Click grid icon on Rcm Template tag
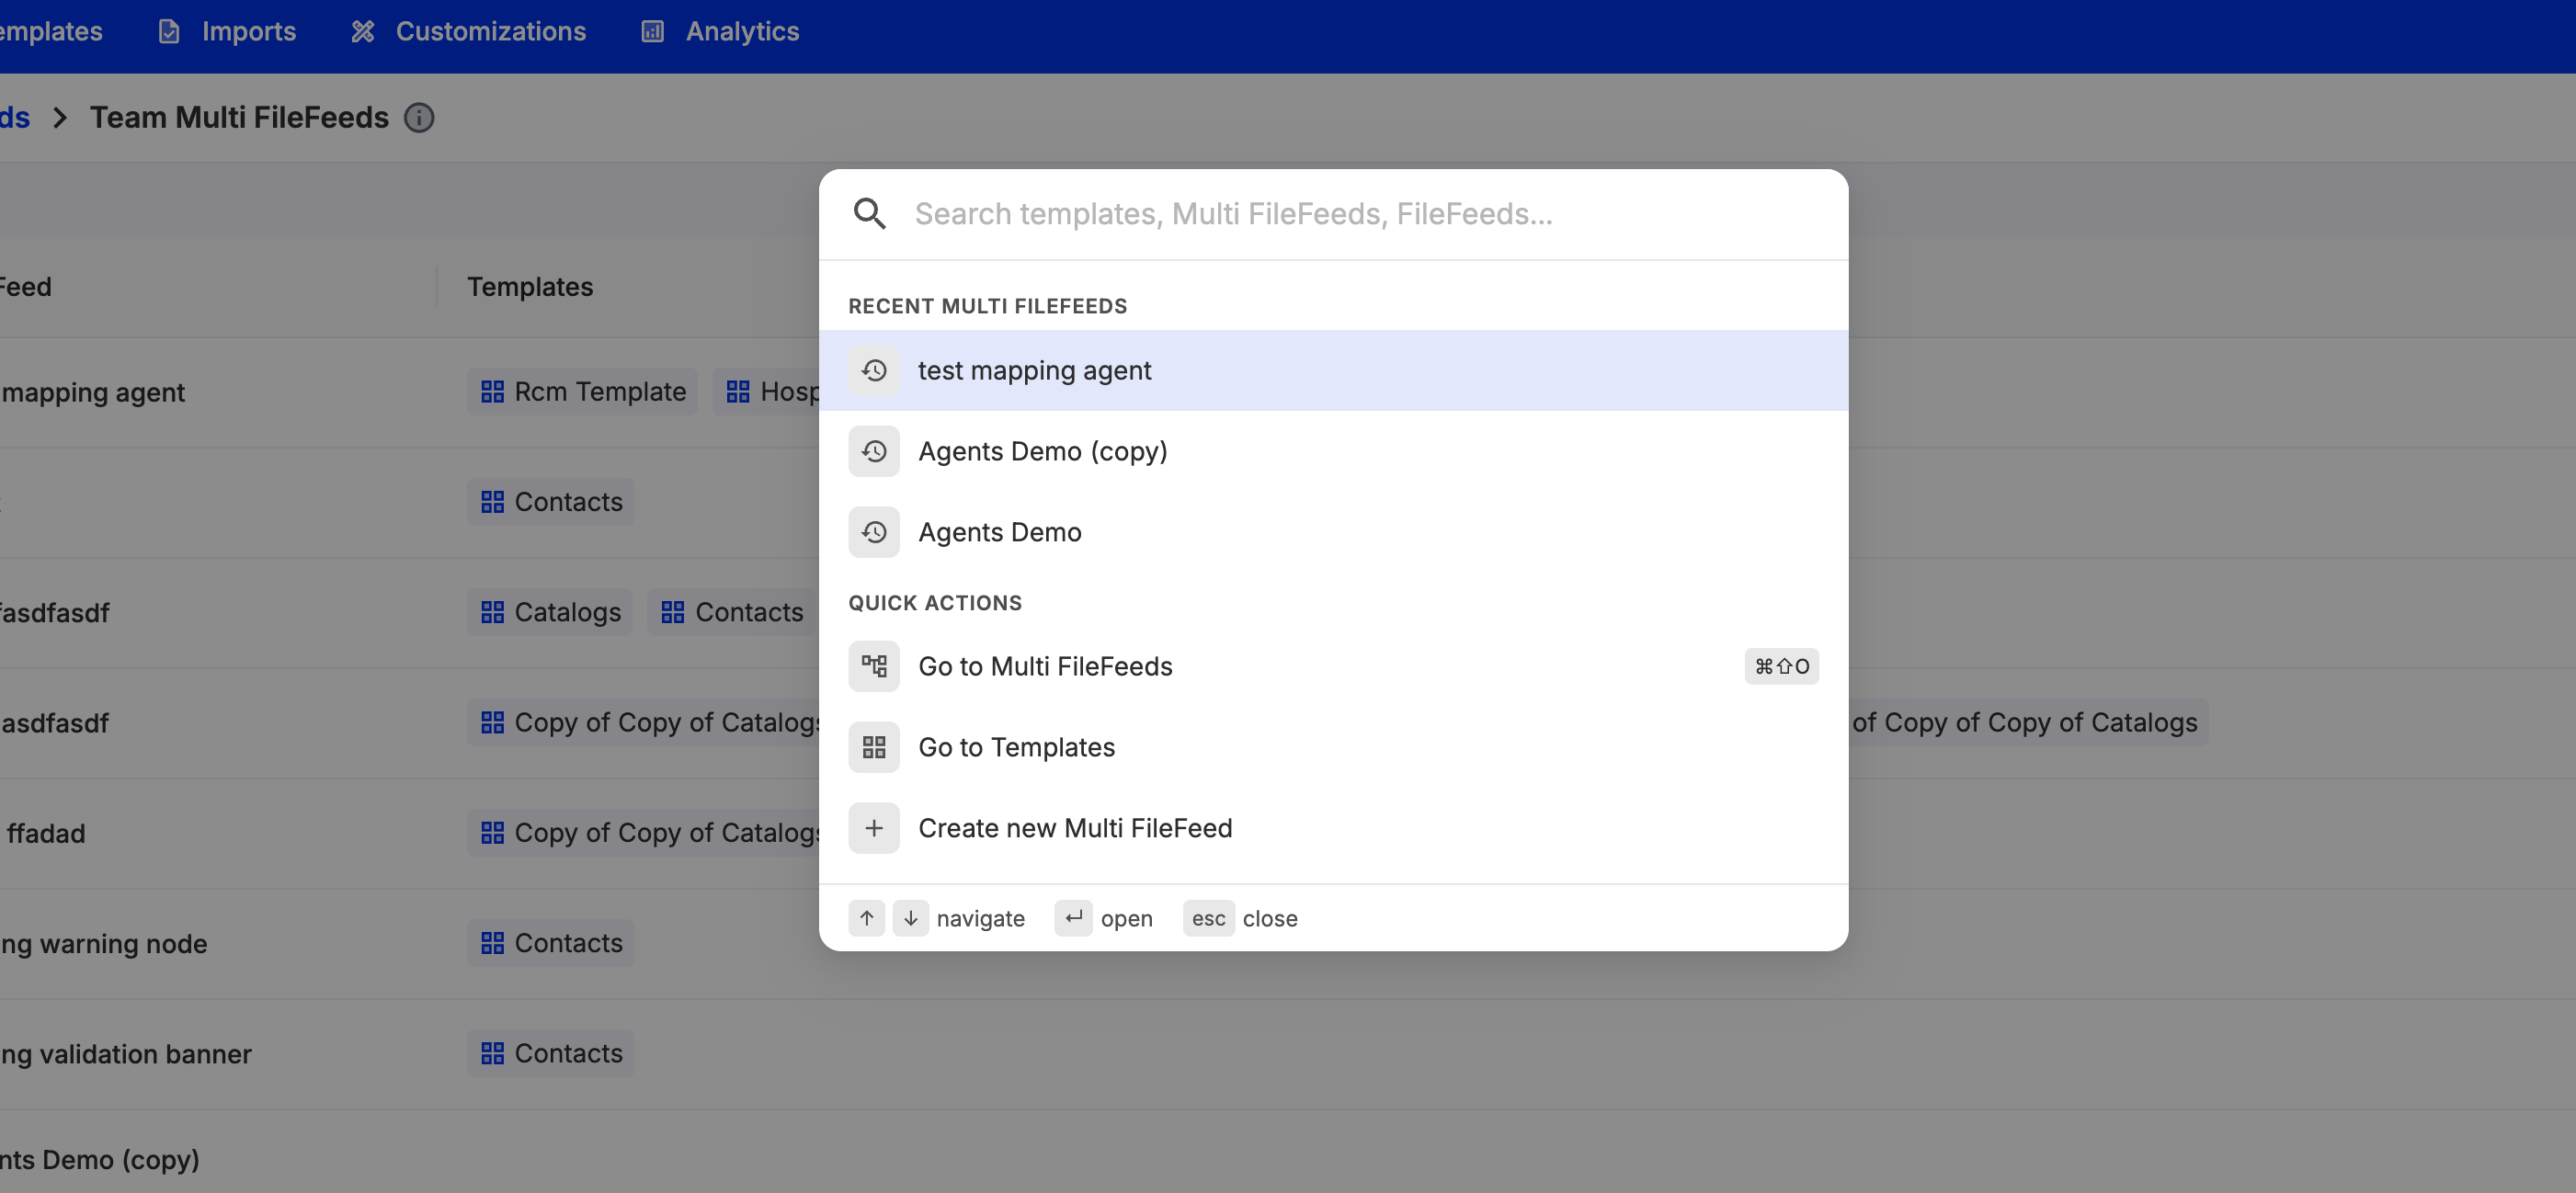Image resolution: width=2576 pixels, height=1193 pixels. pyautogui.click(x=492, y=391)
